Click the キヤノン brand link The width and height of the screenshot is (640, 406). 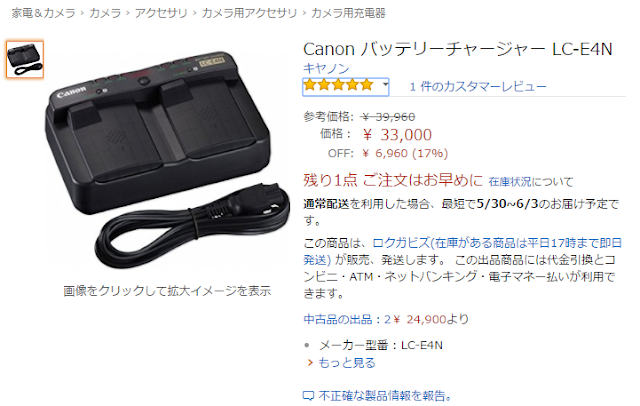pos(326,68)
